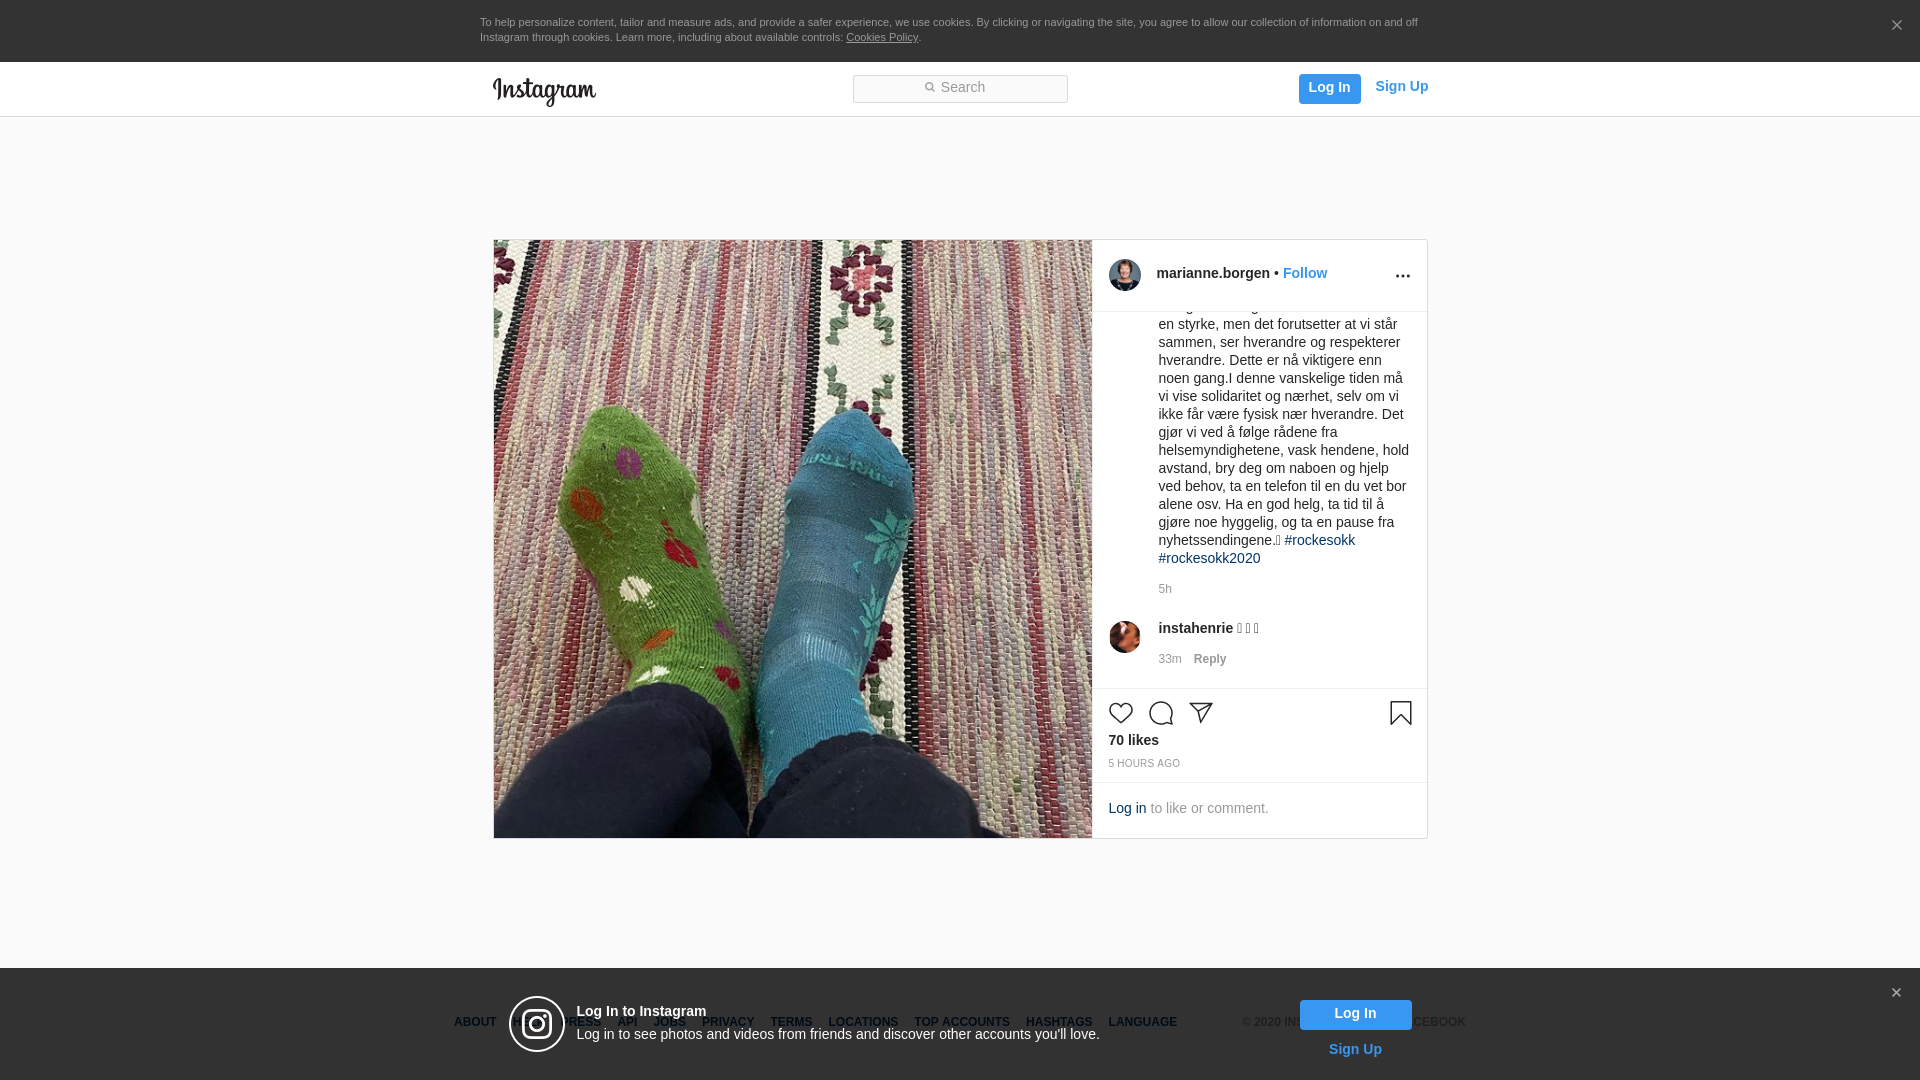1920x1080 pixels.
Task: Click the 33m comment timestamp
Action: coord(1169,659)
